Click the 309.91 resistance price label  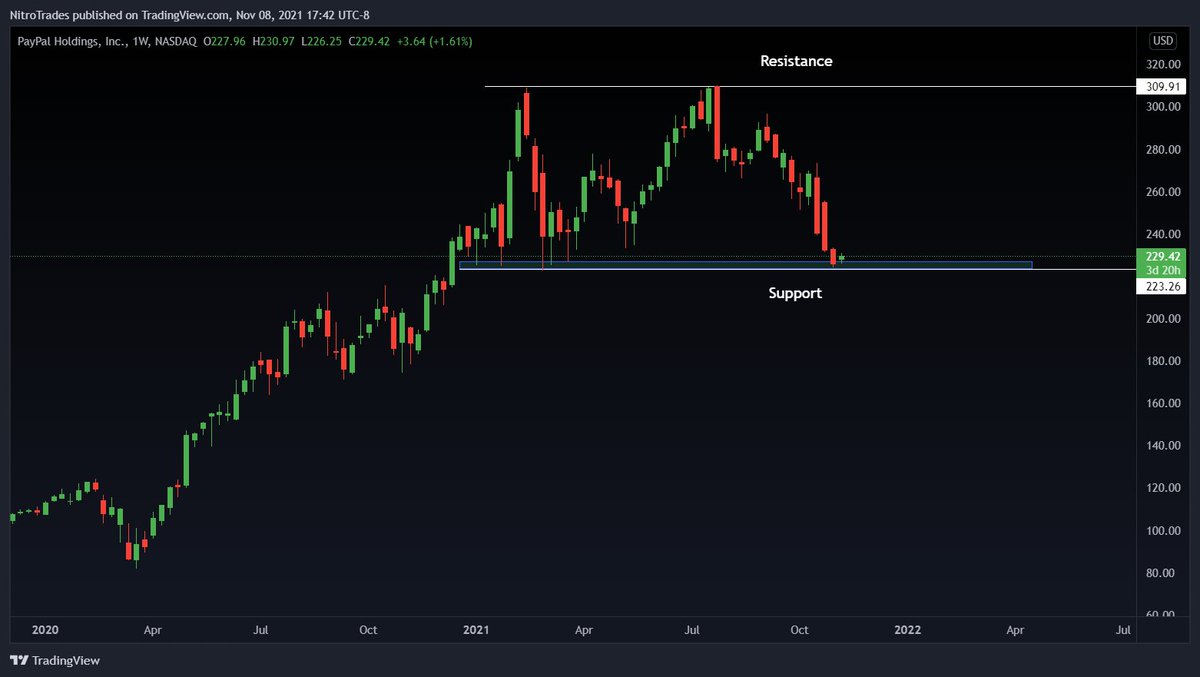[1160, 87]
